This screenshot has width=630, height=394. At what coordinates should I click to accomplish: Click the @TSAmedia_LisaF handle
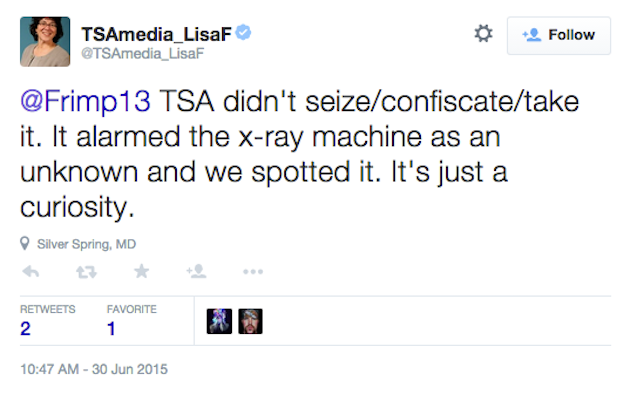(x=143, y=53)
